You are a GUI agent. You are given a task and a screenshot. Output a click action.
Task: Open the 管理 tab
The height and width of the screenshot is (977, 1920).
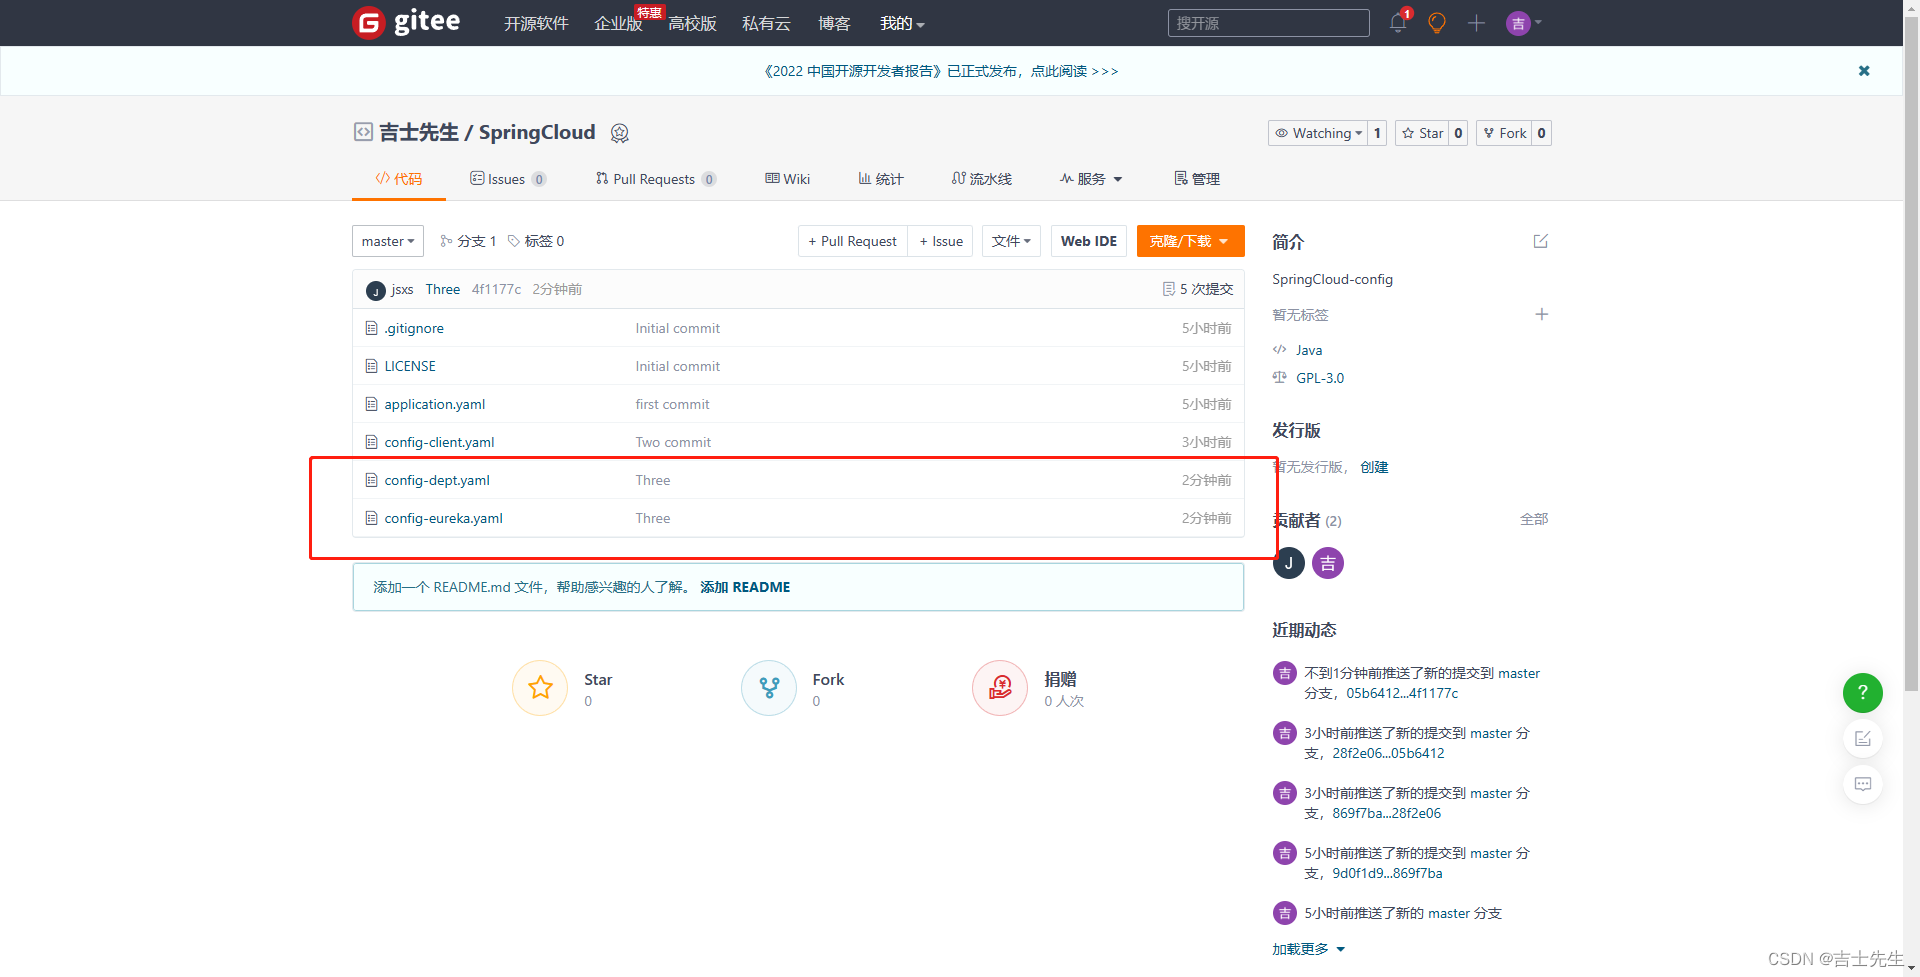coord(1197,179)
